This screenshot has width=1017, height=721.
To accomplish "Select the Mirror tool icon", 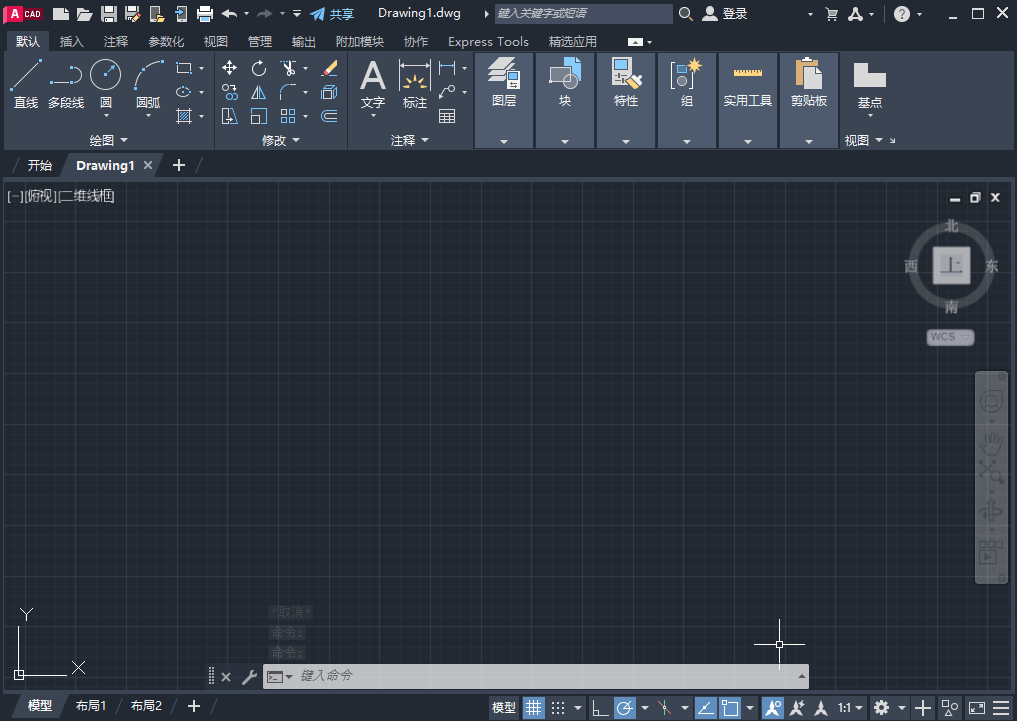I will coord(259,92).
